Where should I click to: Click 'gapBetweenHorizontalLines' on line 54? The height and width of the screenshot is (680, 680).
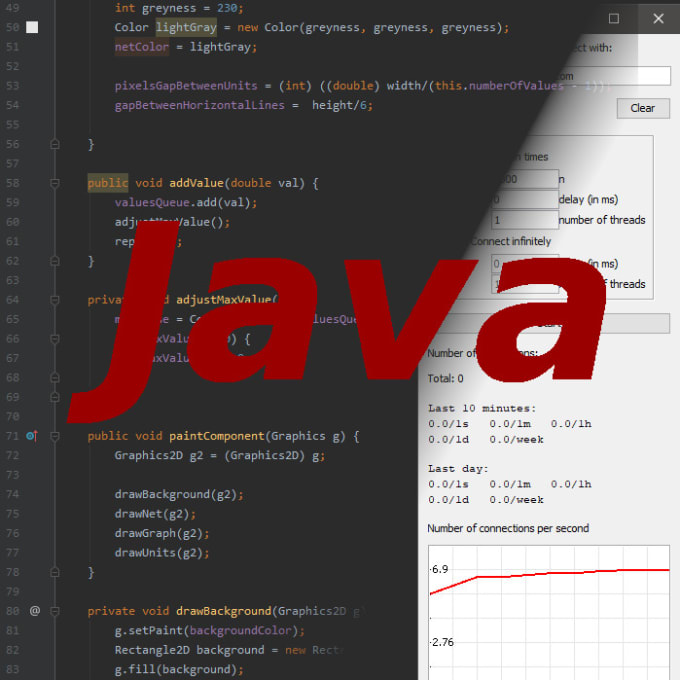coord(199,105)
